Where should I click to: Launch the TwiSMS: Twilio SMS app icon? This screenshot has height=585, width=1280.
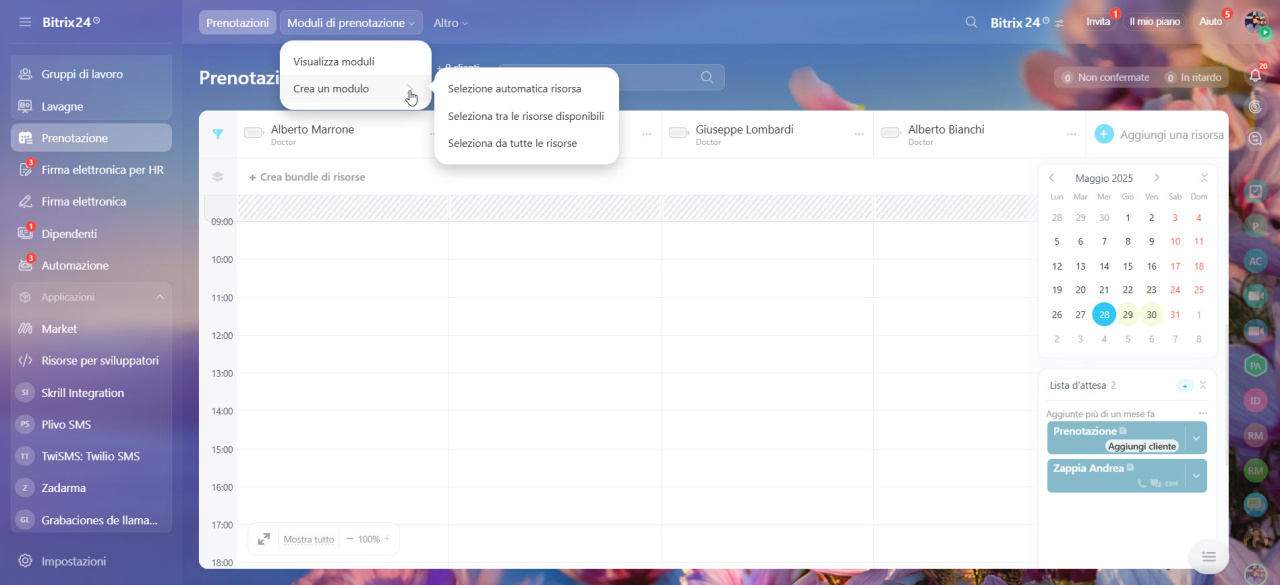click(26, 456)
